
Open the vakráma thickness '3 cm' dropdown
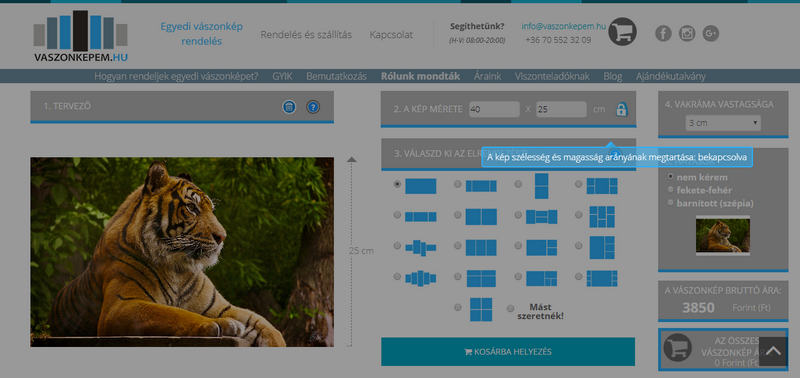(x=722, y=123)
